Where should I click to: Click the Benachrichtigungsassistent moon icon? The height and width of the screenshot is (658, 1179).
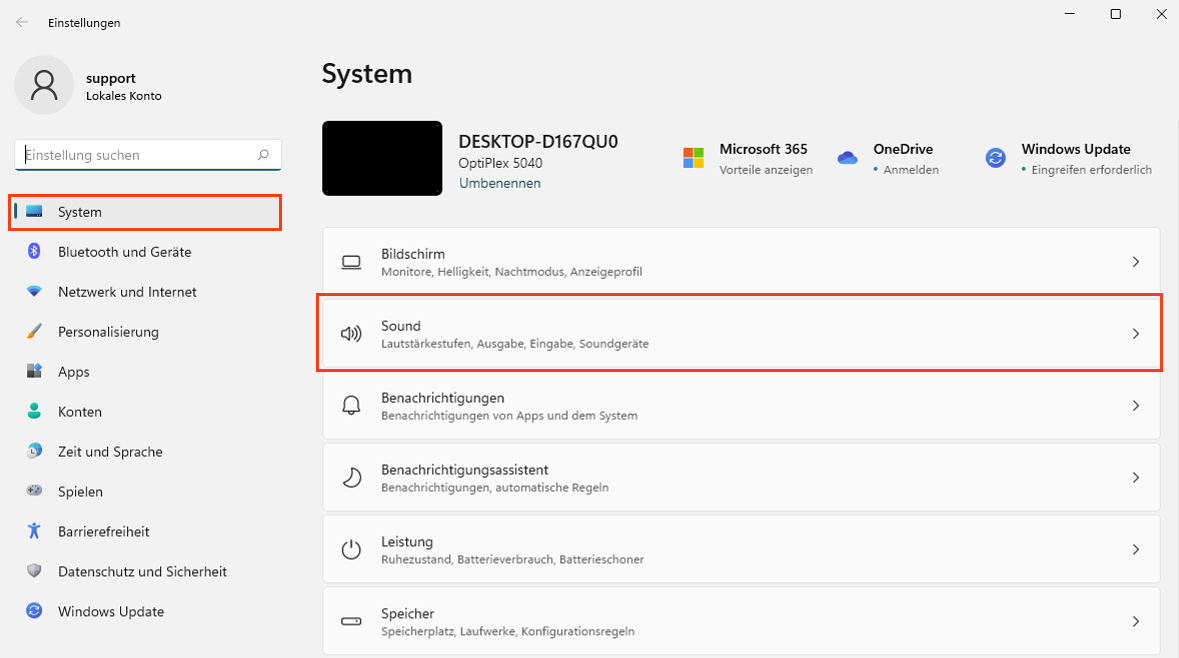point(351,478)
